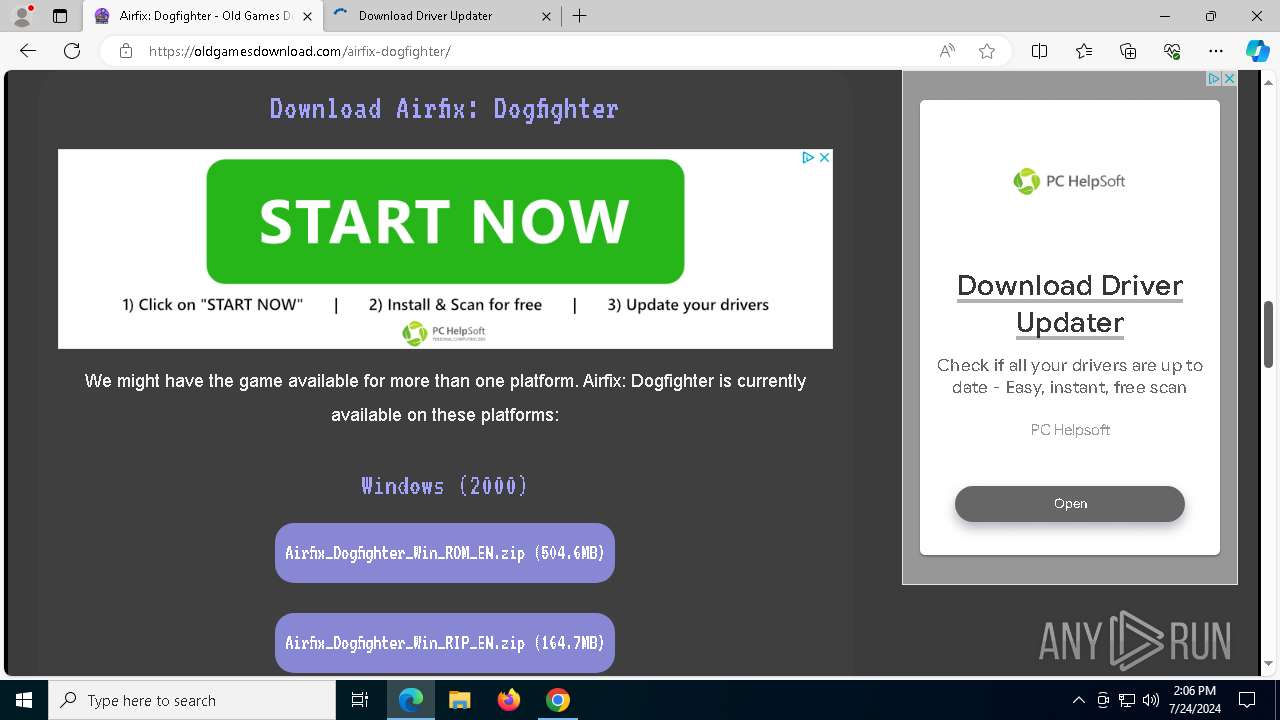Open Microsoft Edge from taskbar
Viewport: 1280px width, 720px height.
(x=411, y=700)
